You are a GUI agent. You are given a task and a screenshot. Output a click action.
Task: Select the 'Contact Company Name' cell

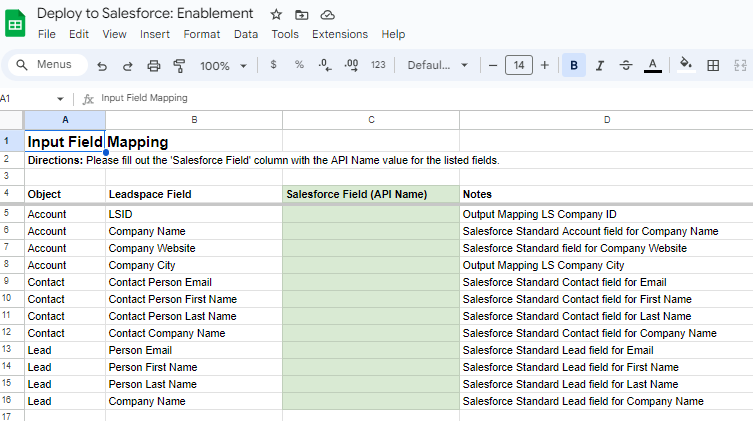pos(194,333)
